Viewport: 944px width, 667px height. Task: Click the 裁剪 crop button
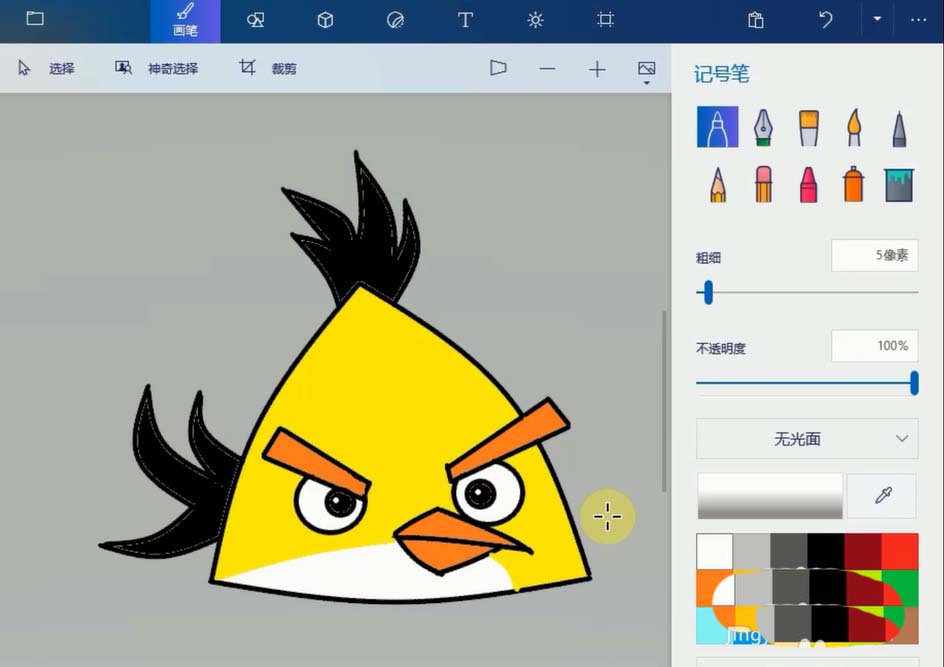(x=267, y=68)
